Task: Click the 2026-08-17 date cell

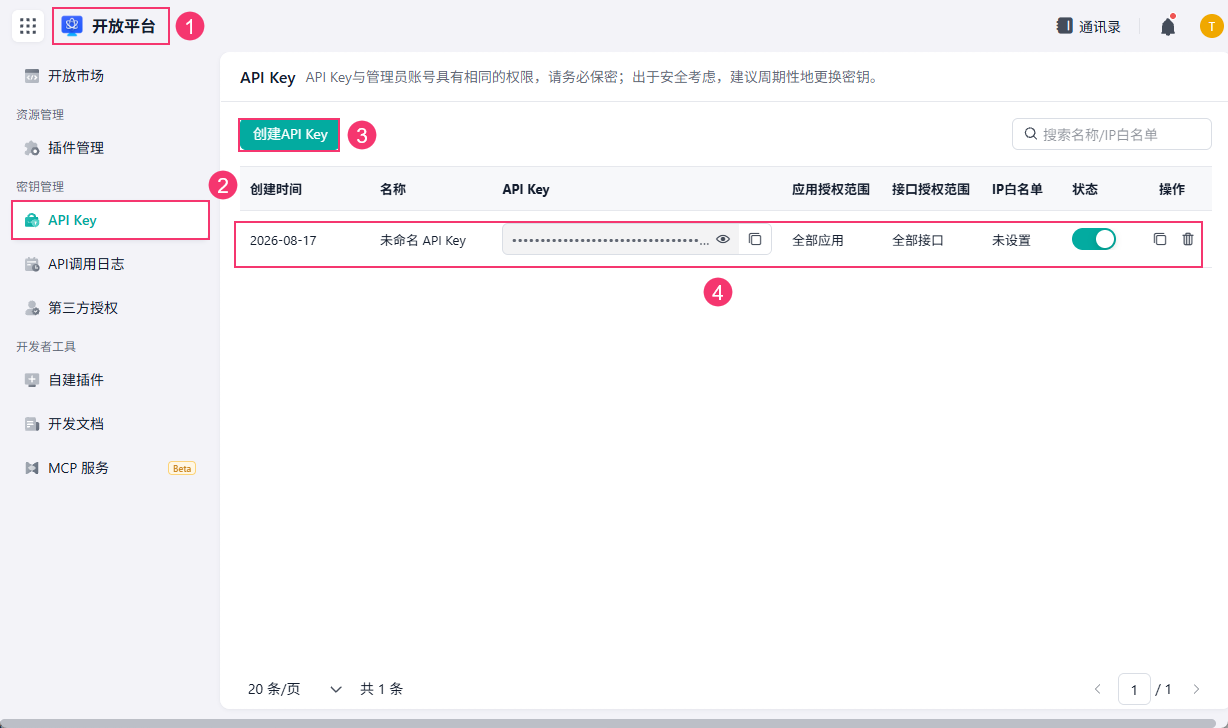Action: pos(283,240)
